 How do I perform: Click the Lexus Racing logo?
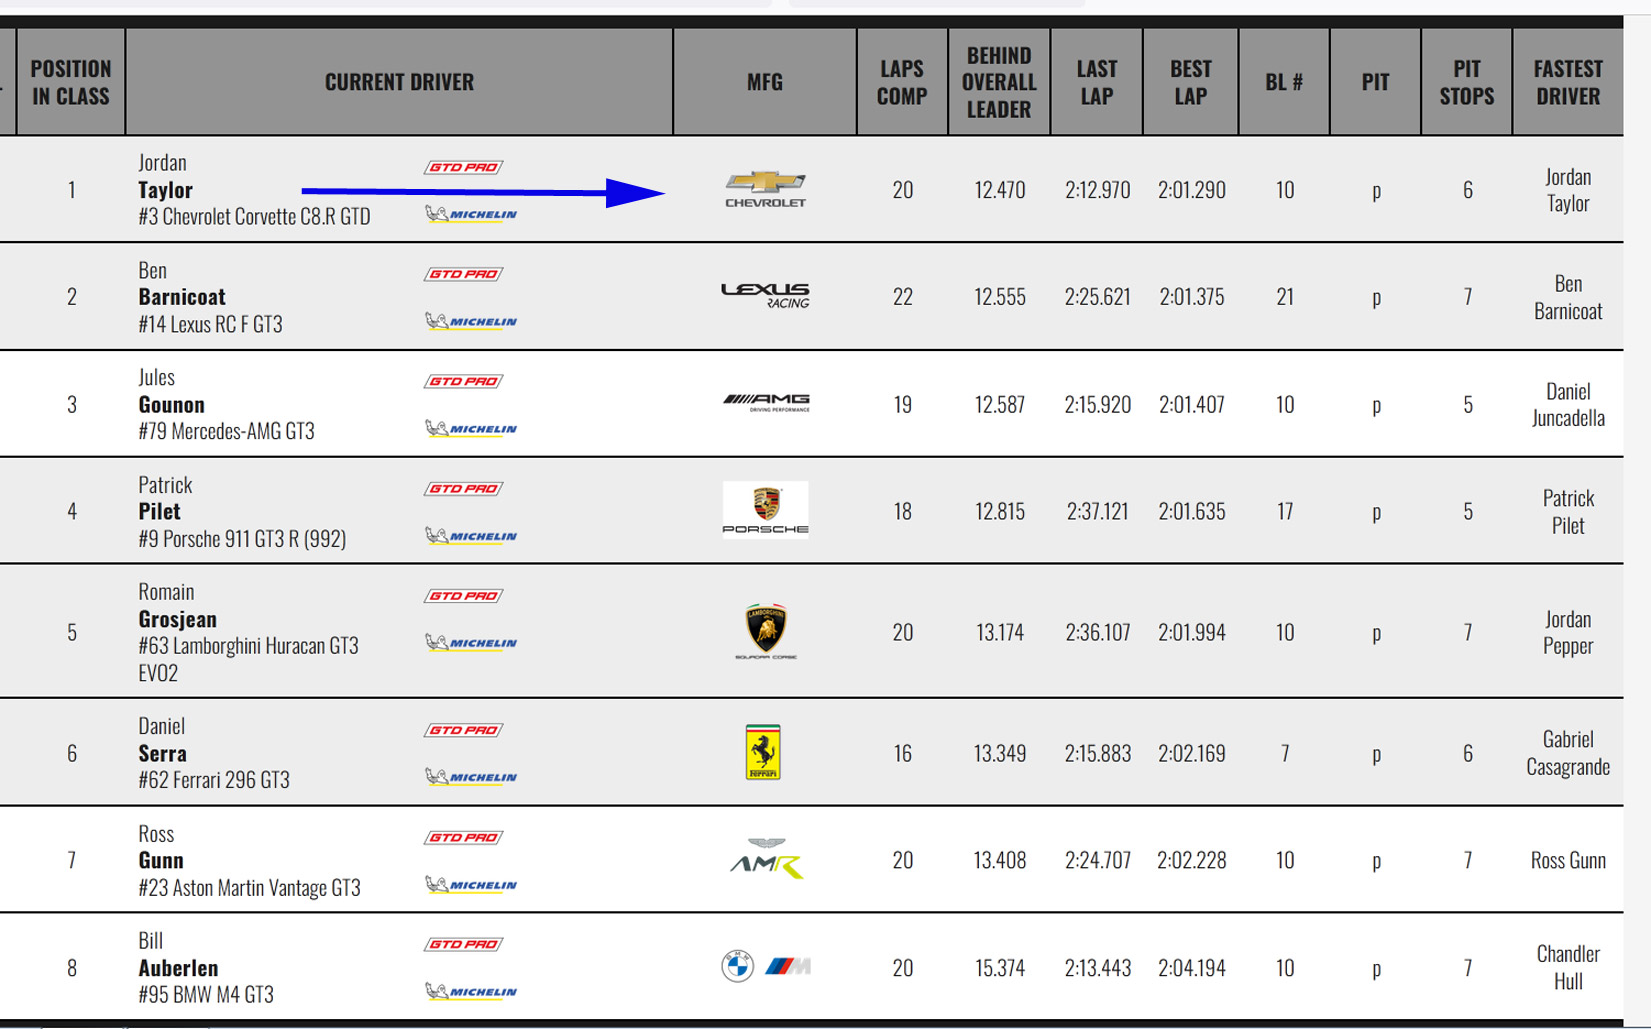[x=765, y=295]
